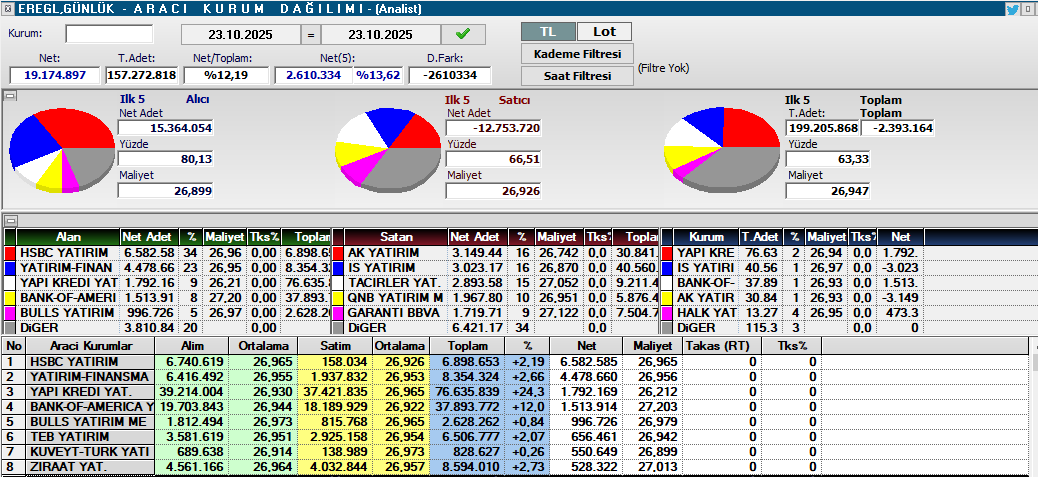
Task: Collapse the pie charts summary panel
Action: (10, 96)
